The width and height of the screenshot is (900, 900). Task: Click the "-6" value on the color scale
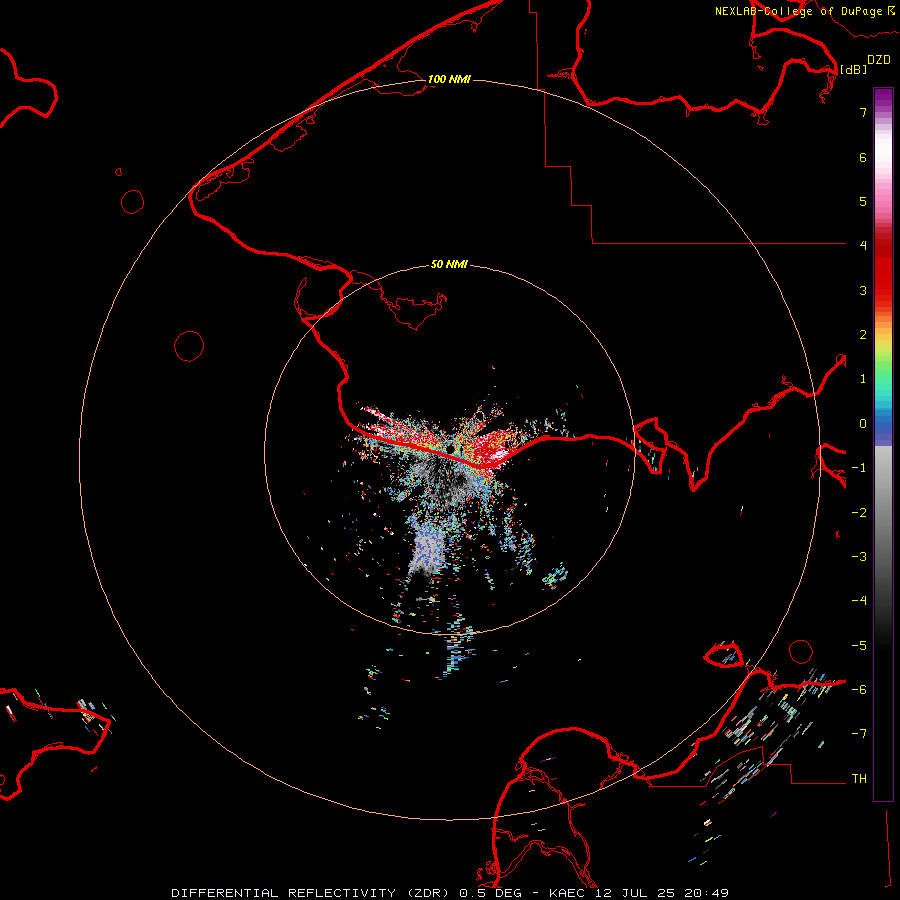[859, 690]
